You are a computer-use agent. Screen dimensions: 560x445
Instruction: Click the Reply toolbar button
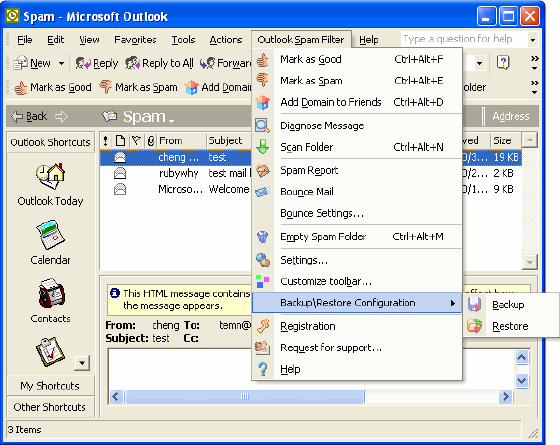tap(96, 64)
